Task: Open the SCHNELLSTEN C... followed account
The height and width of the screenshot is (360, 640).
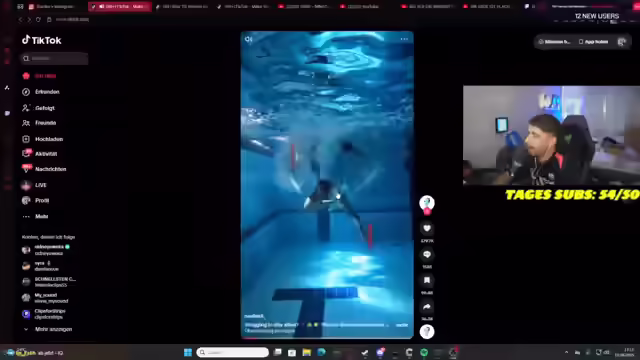Action: (49, 282)
